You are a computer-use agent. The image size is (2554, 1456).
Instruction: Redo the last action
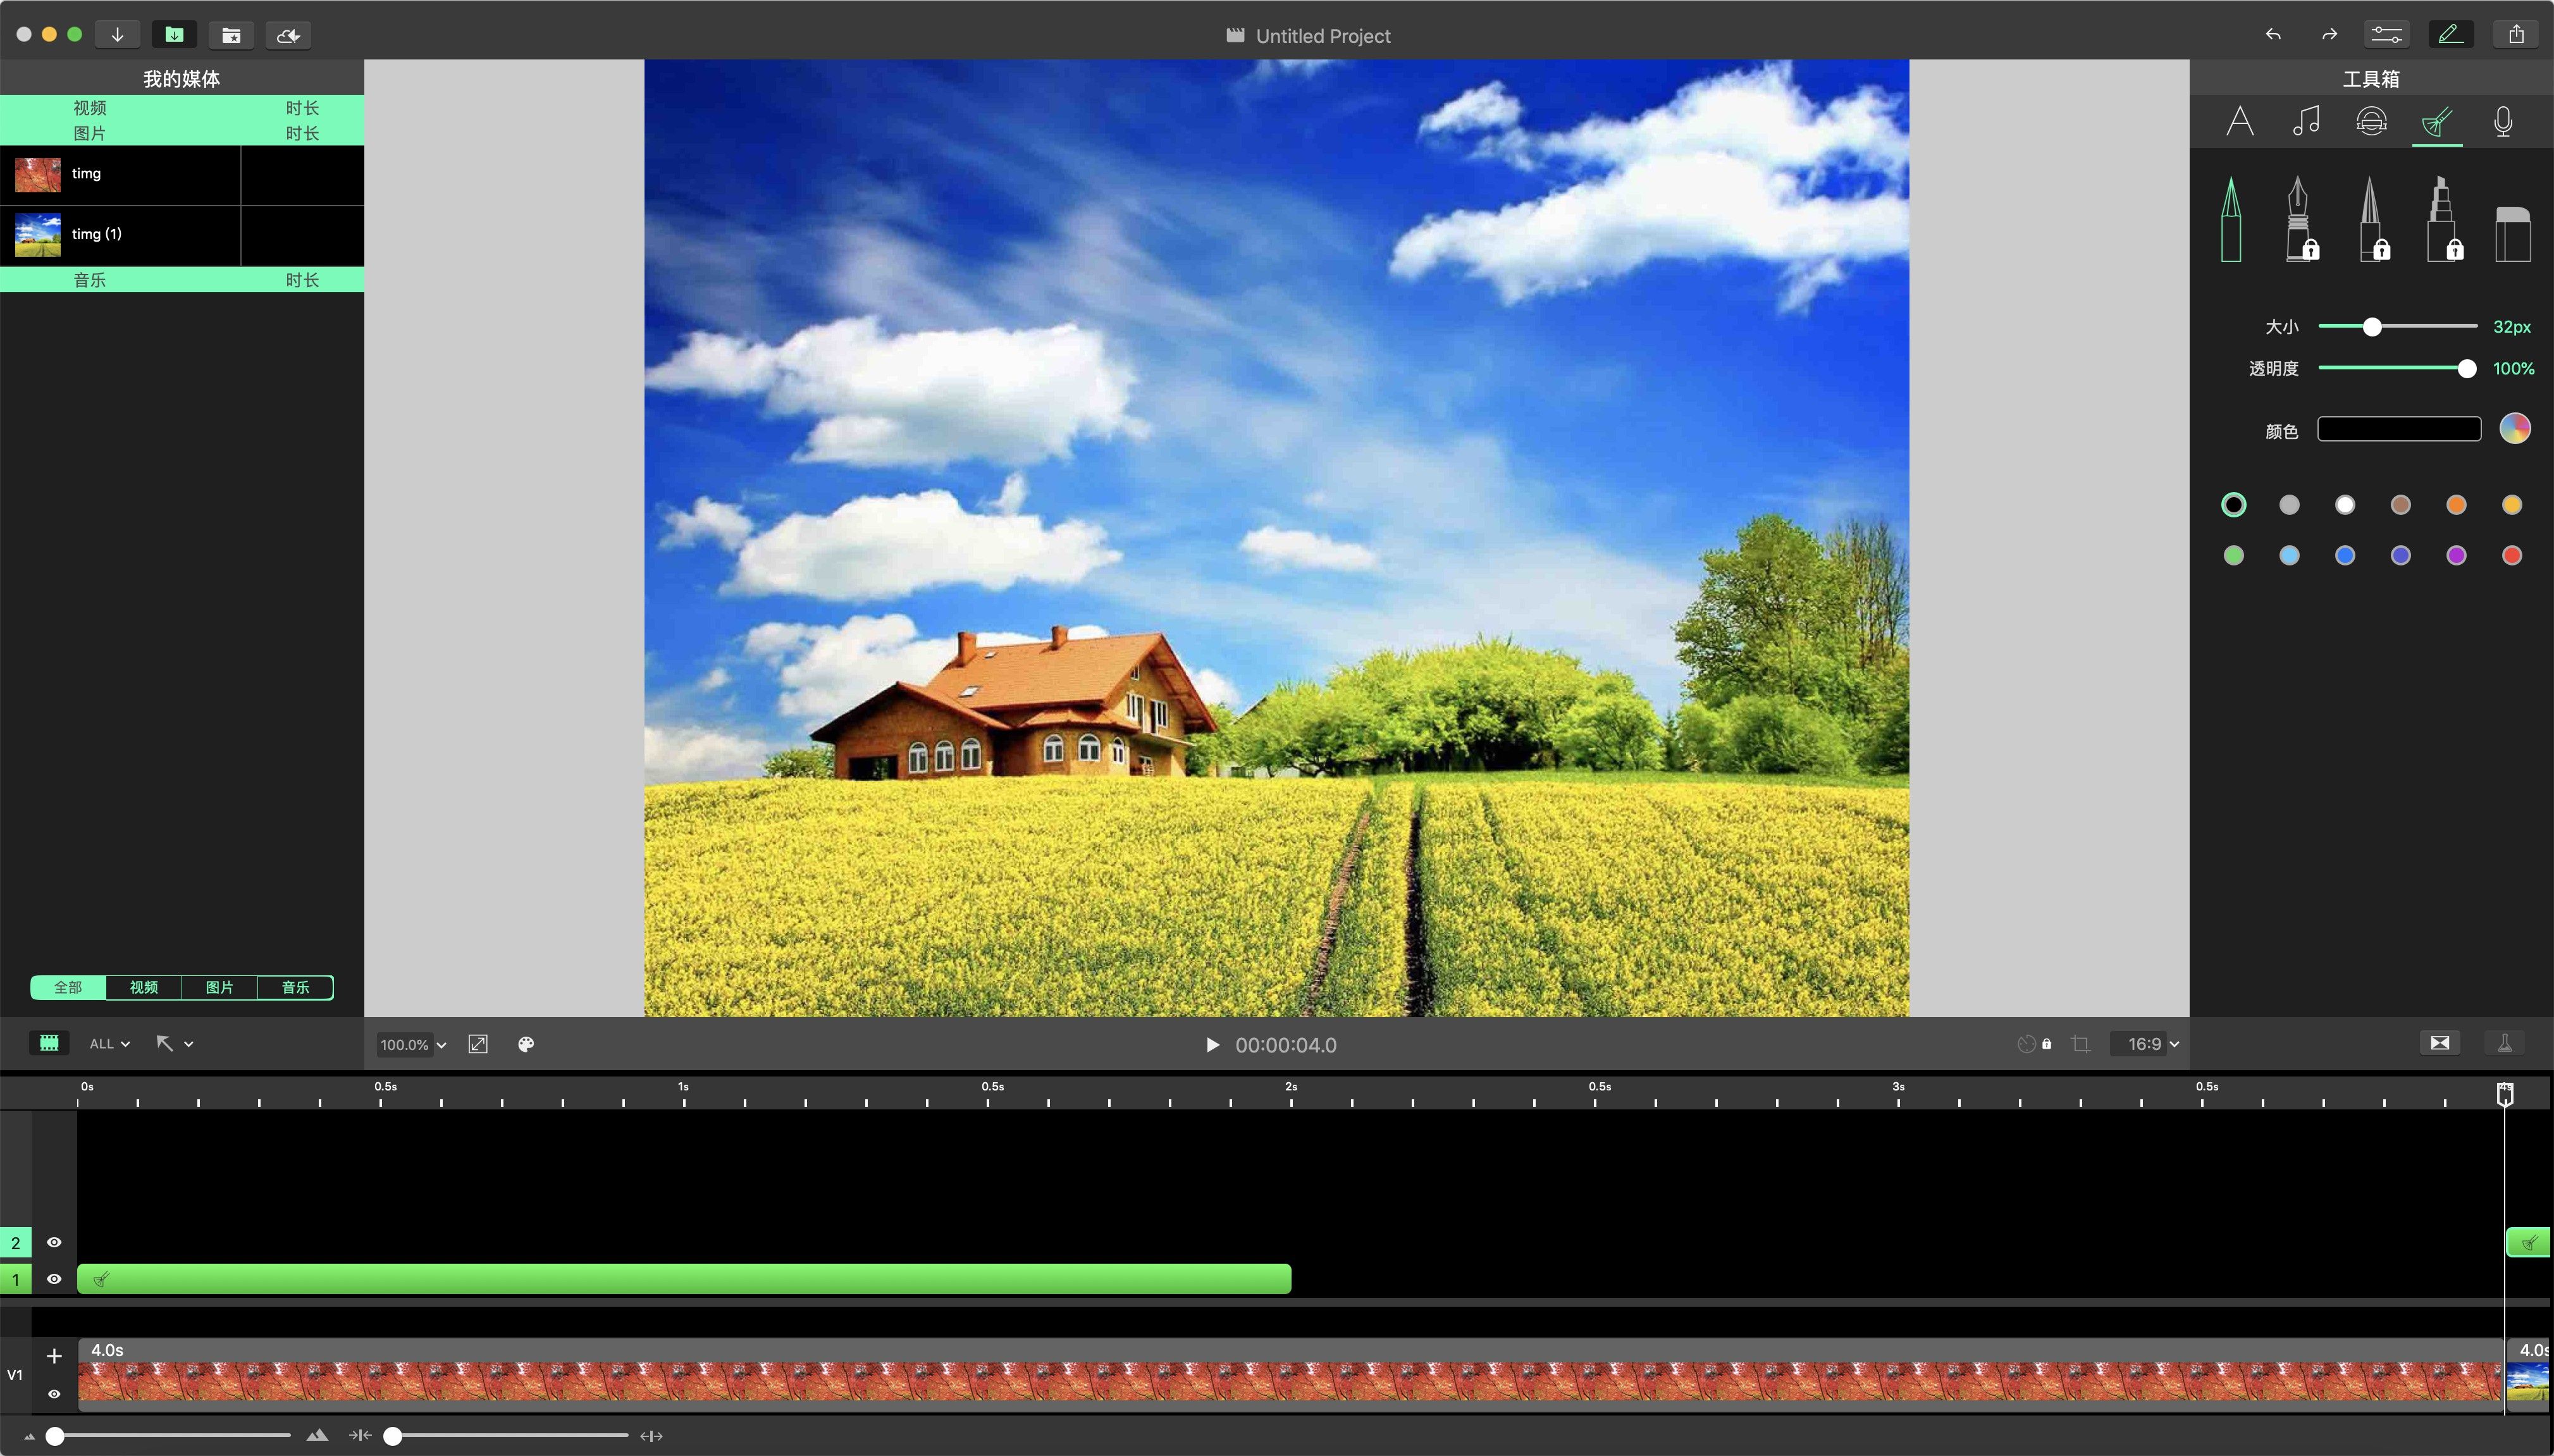coord(2329,35)
